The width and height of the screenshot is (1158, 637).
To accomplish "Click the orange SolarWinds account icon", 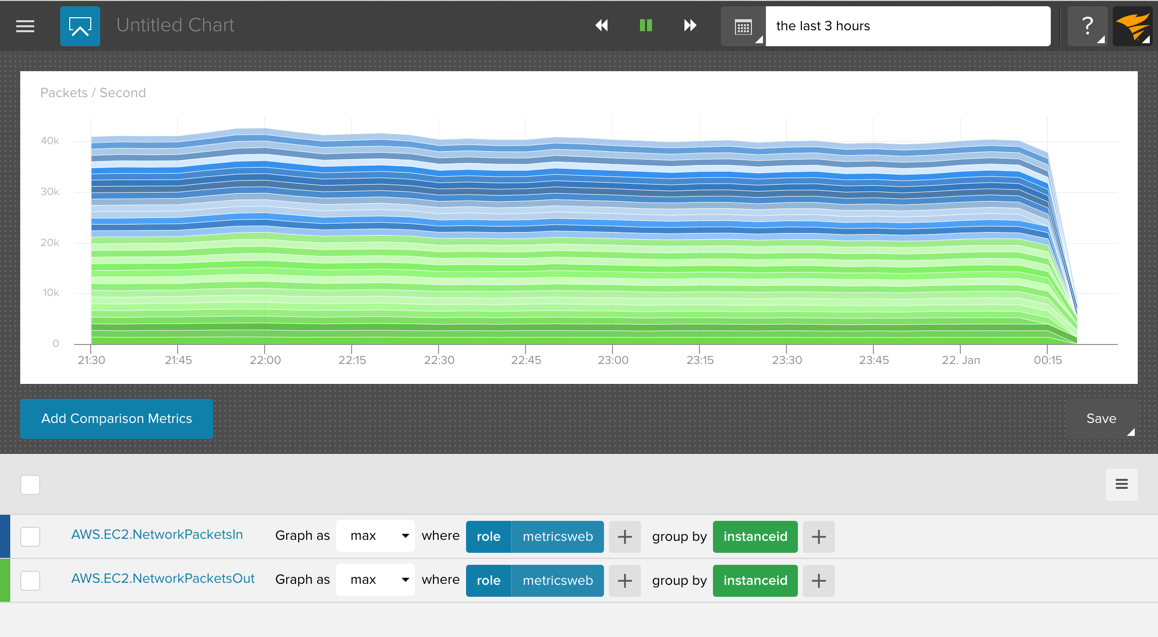I will click(1133, 26).
